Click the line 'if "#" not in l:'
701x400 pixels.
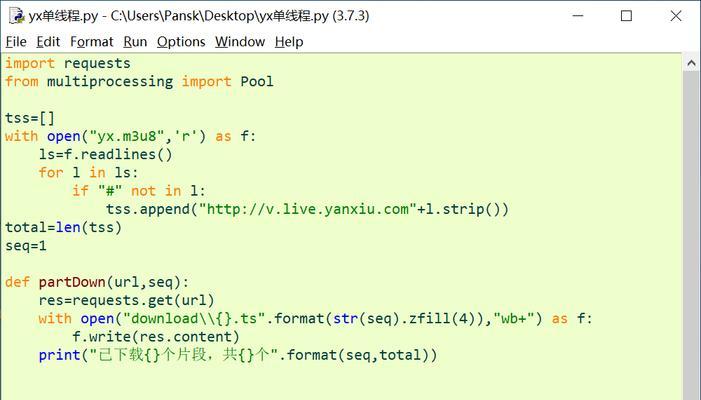[x=139, y=191]
